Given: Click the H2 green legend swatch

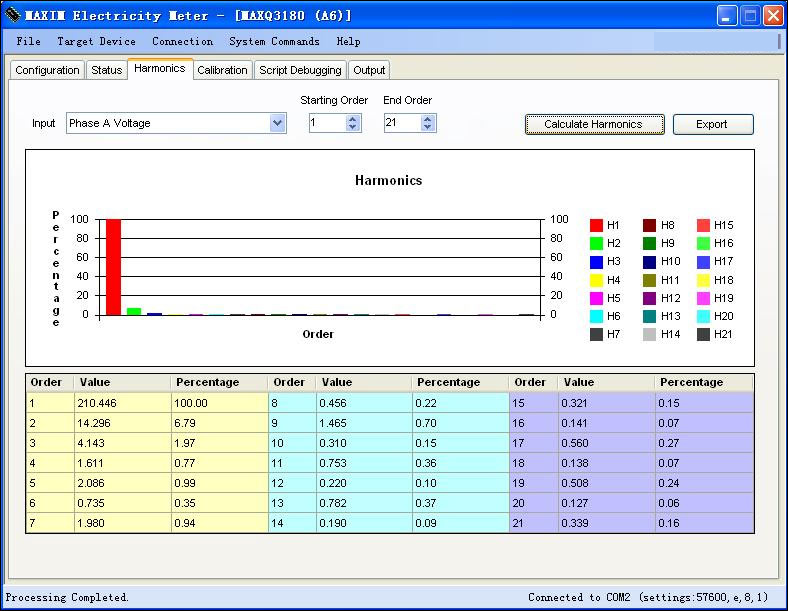Looking at the screenshot, I should 597,243.
